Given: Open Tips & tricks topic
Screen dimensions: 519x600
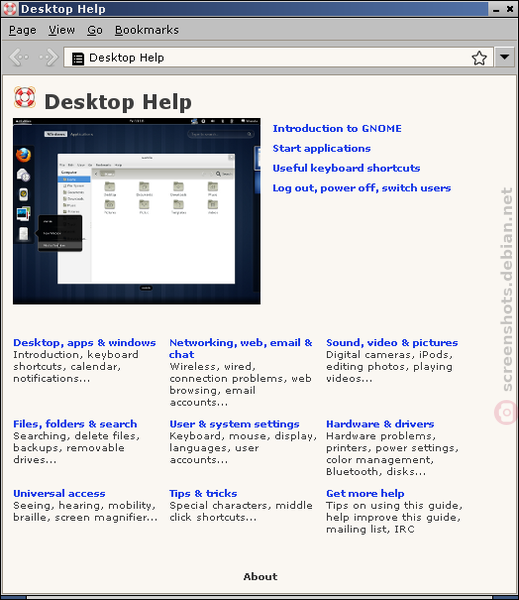Looking at the screenshot, I should (x=203, y=494).
